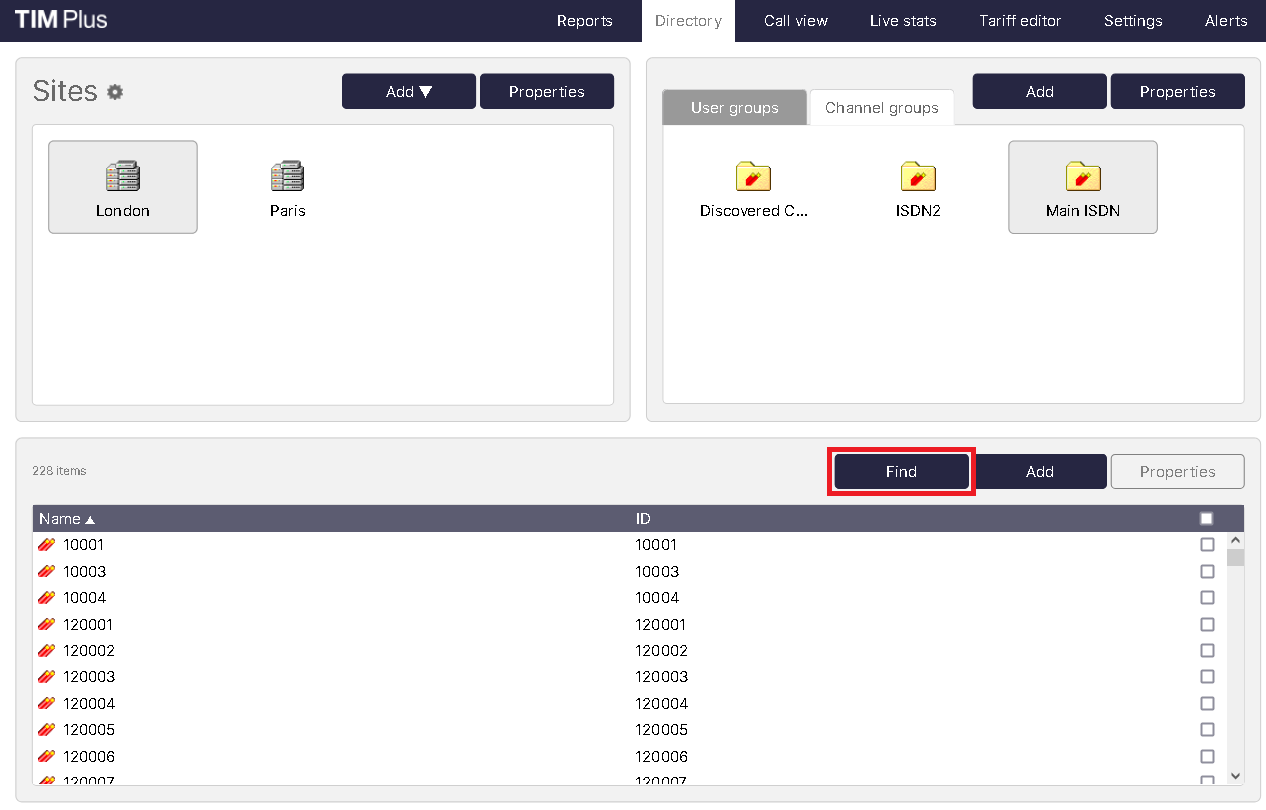This screenshot has height=810, width=1266.
Task: Tick the checkbox for channel 10003
Action: click(x=1207, y=572)
